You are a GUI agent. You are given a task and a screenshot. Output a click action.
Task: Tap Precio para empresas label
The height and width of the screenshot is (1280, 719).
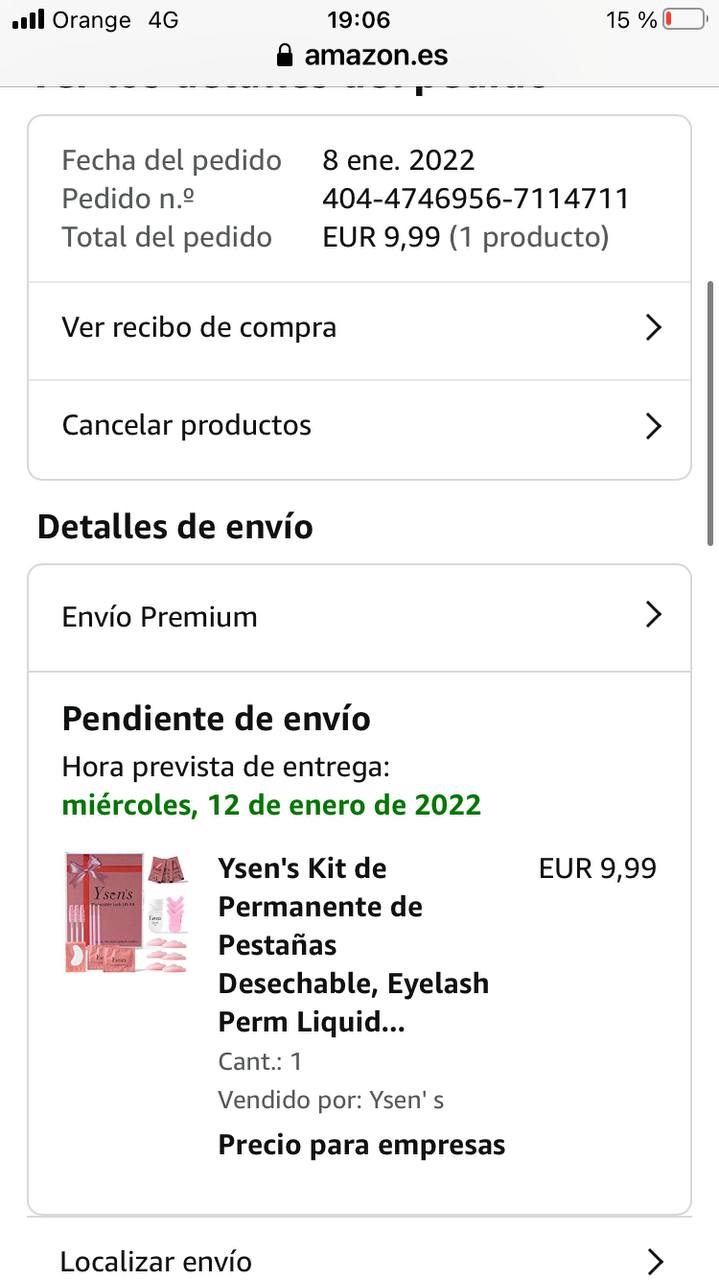362,1145
